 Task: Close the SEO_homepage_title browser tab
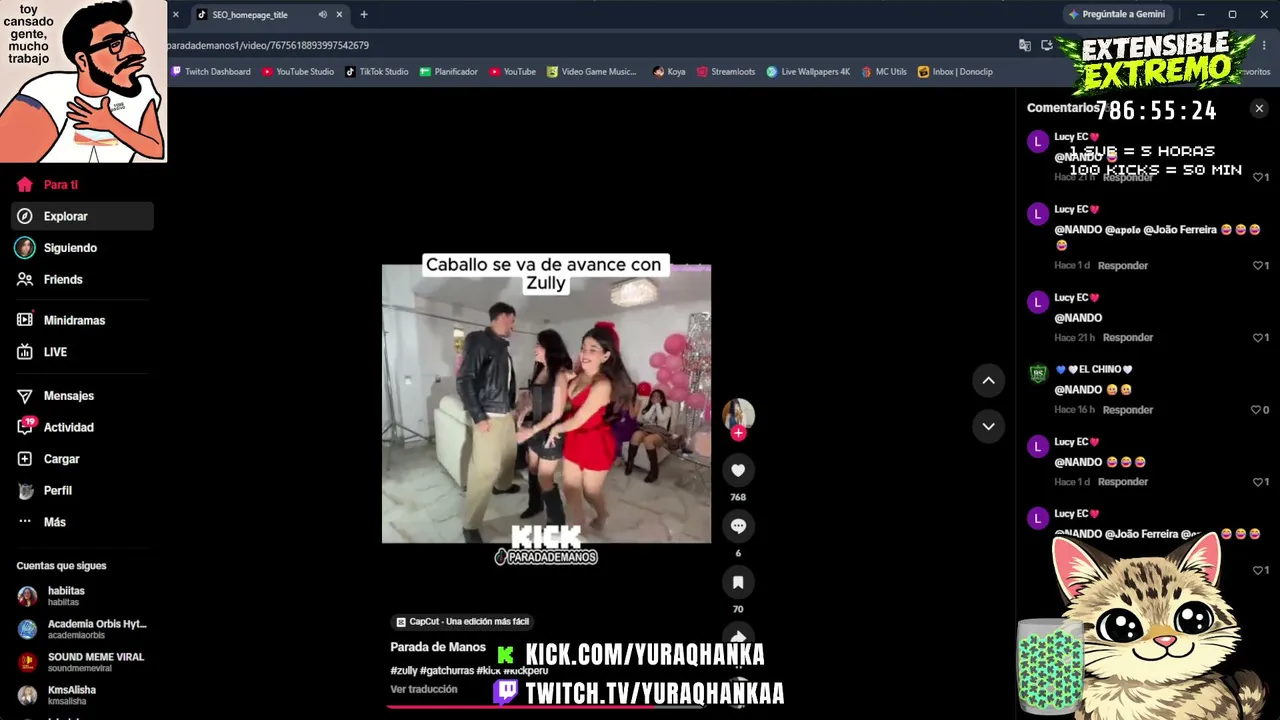339,15
